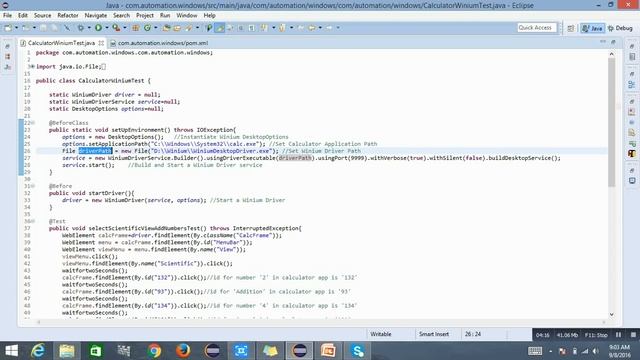The height and width of the screenshot is (360, 640).
Task: Open the Search menu
Action: [121, 16]
